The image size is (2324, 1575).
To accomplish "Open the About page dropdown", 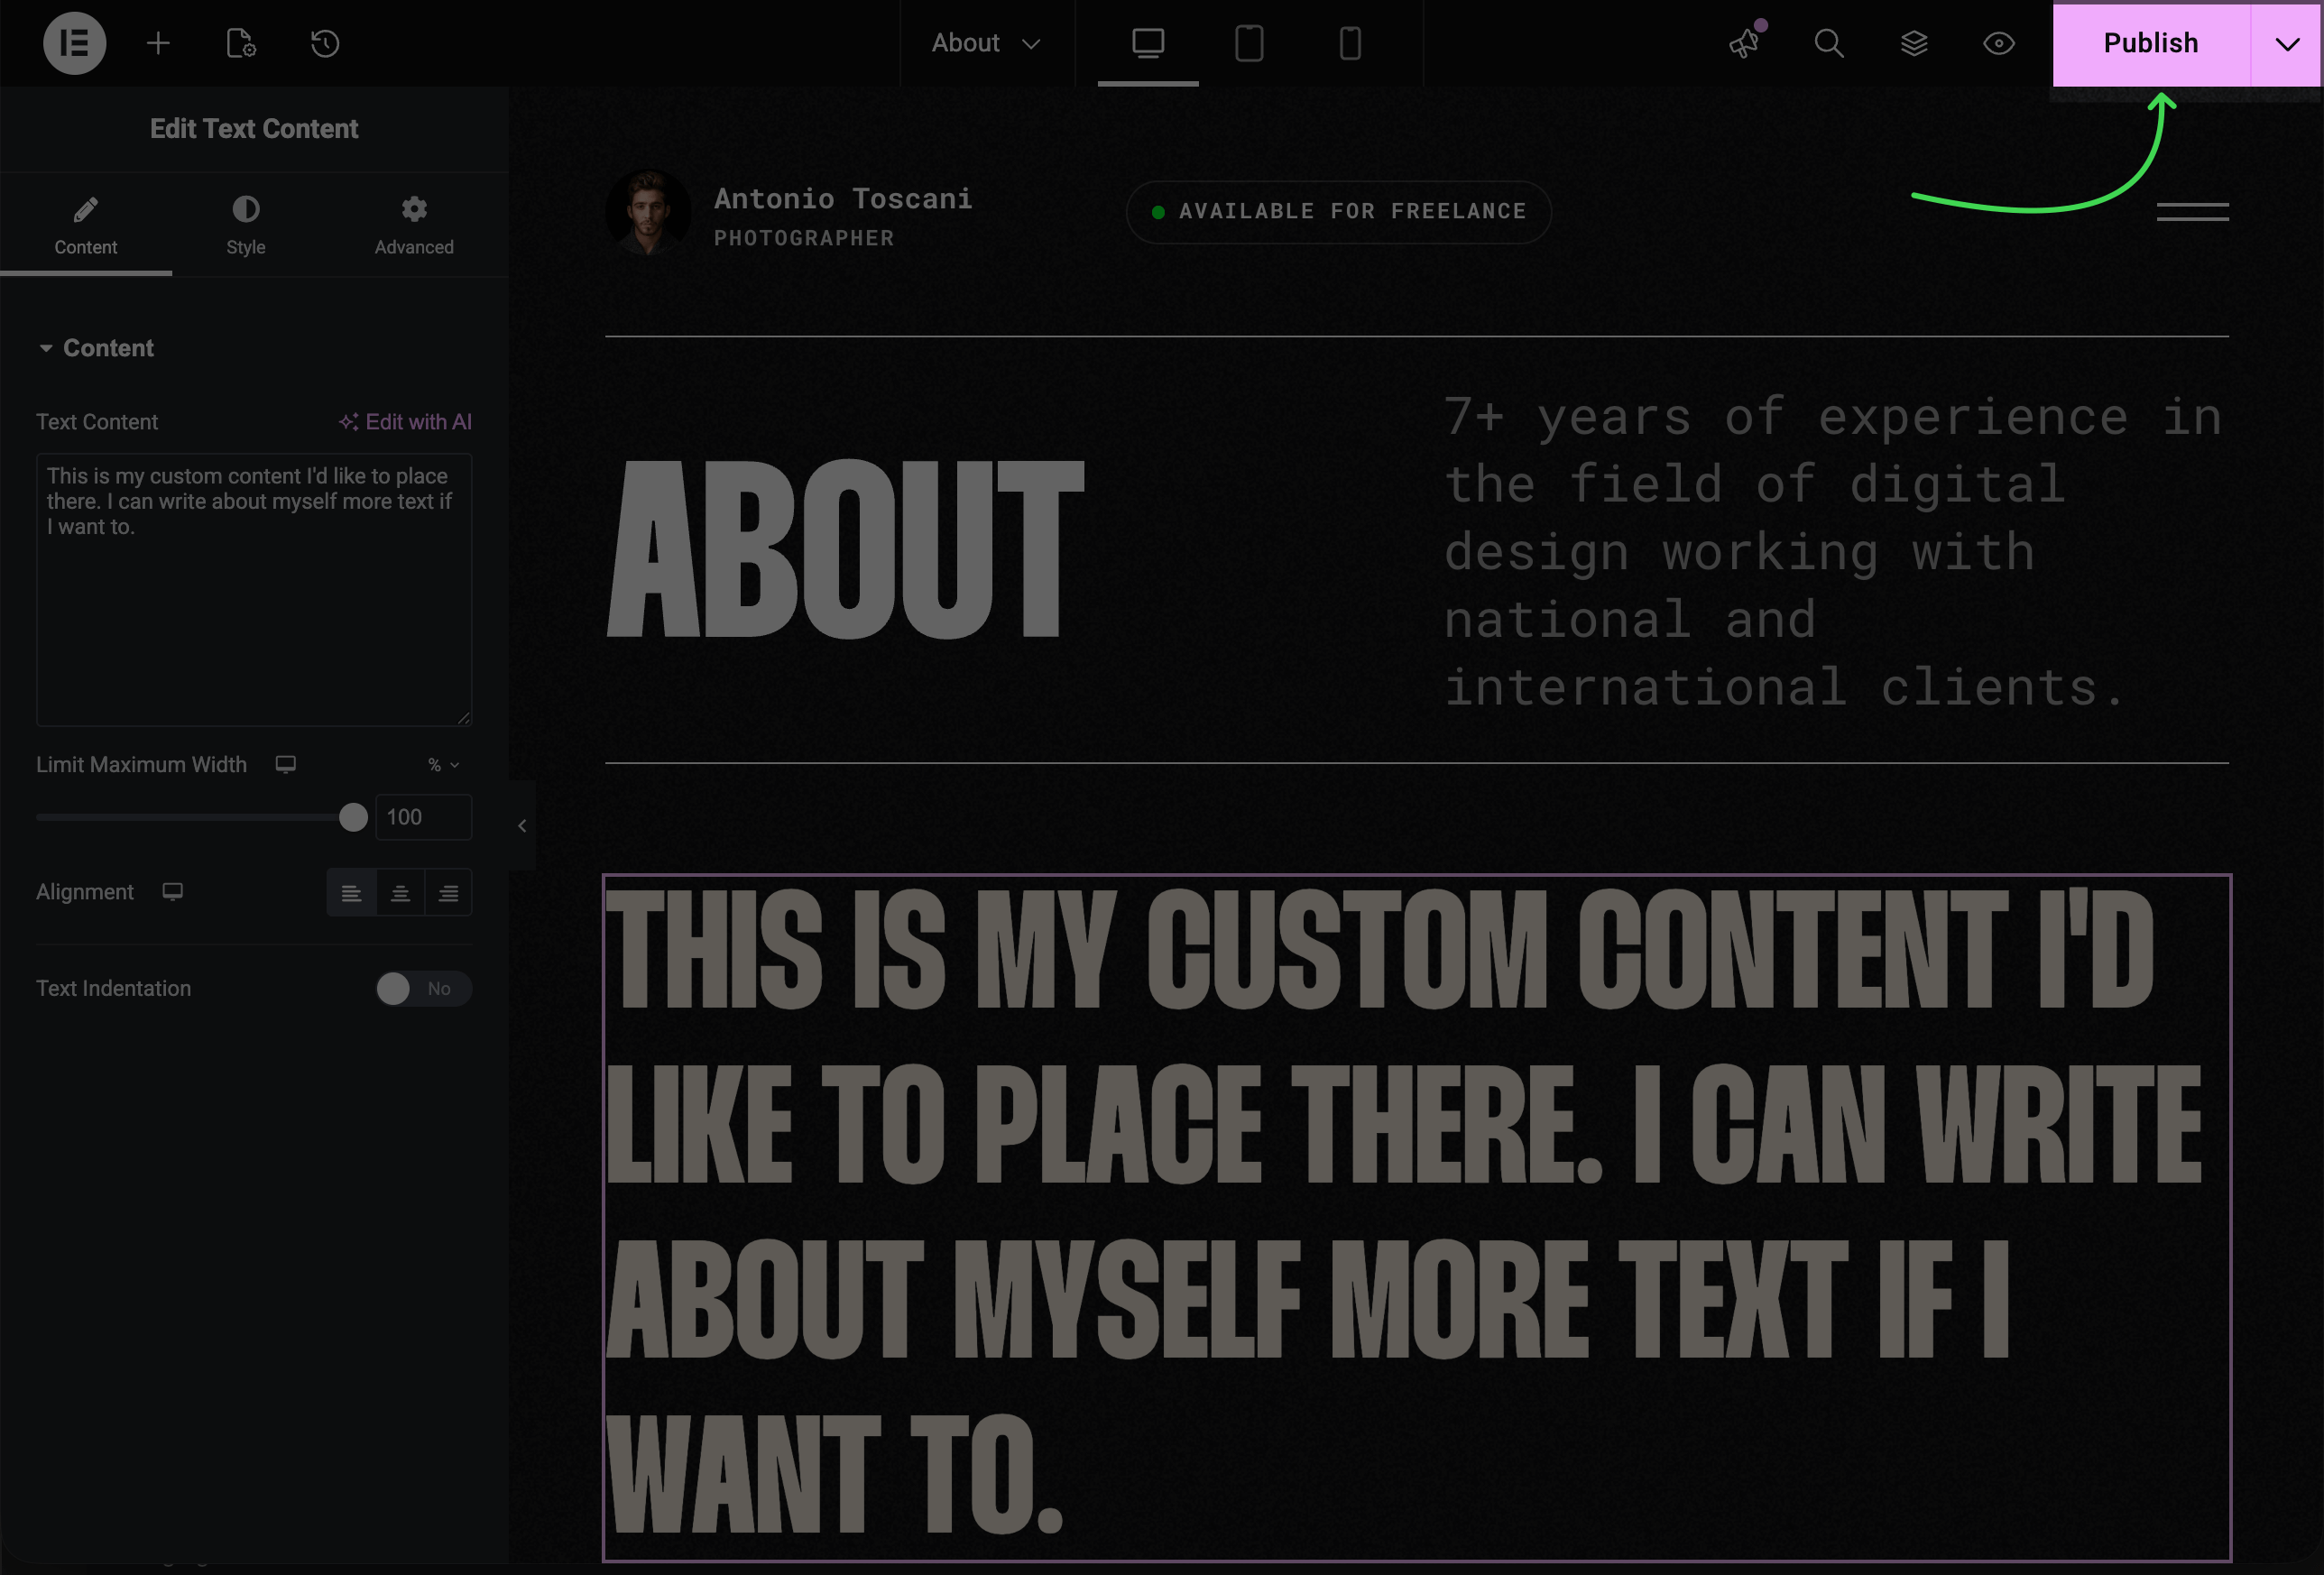I will 986,43.
